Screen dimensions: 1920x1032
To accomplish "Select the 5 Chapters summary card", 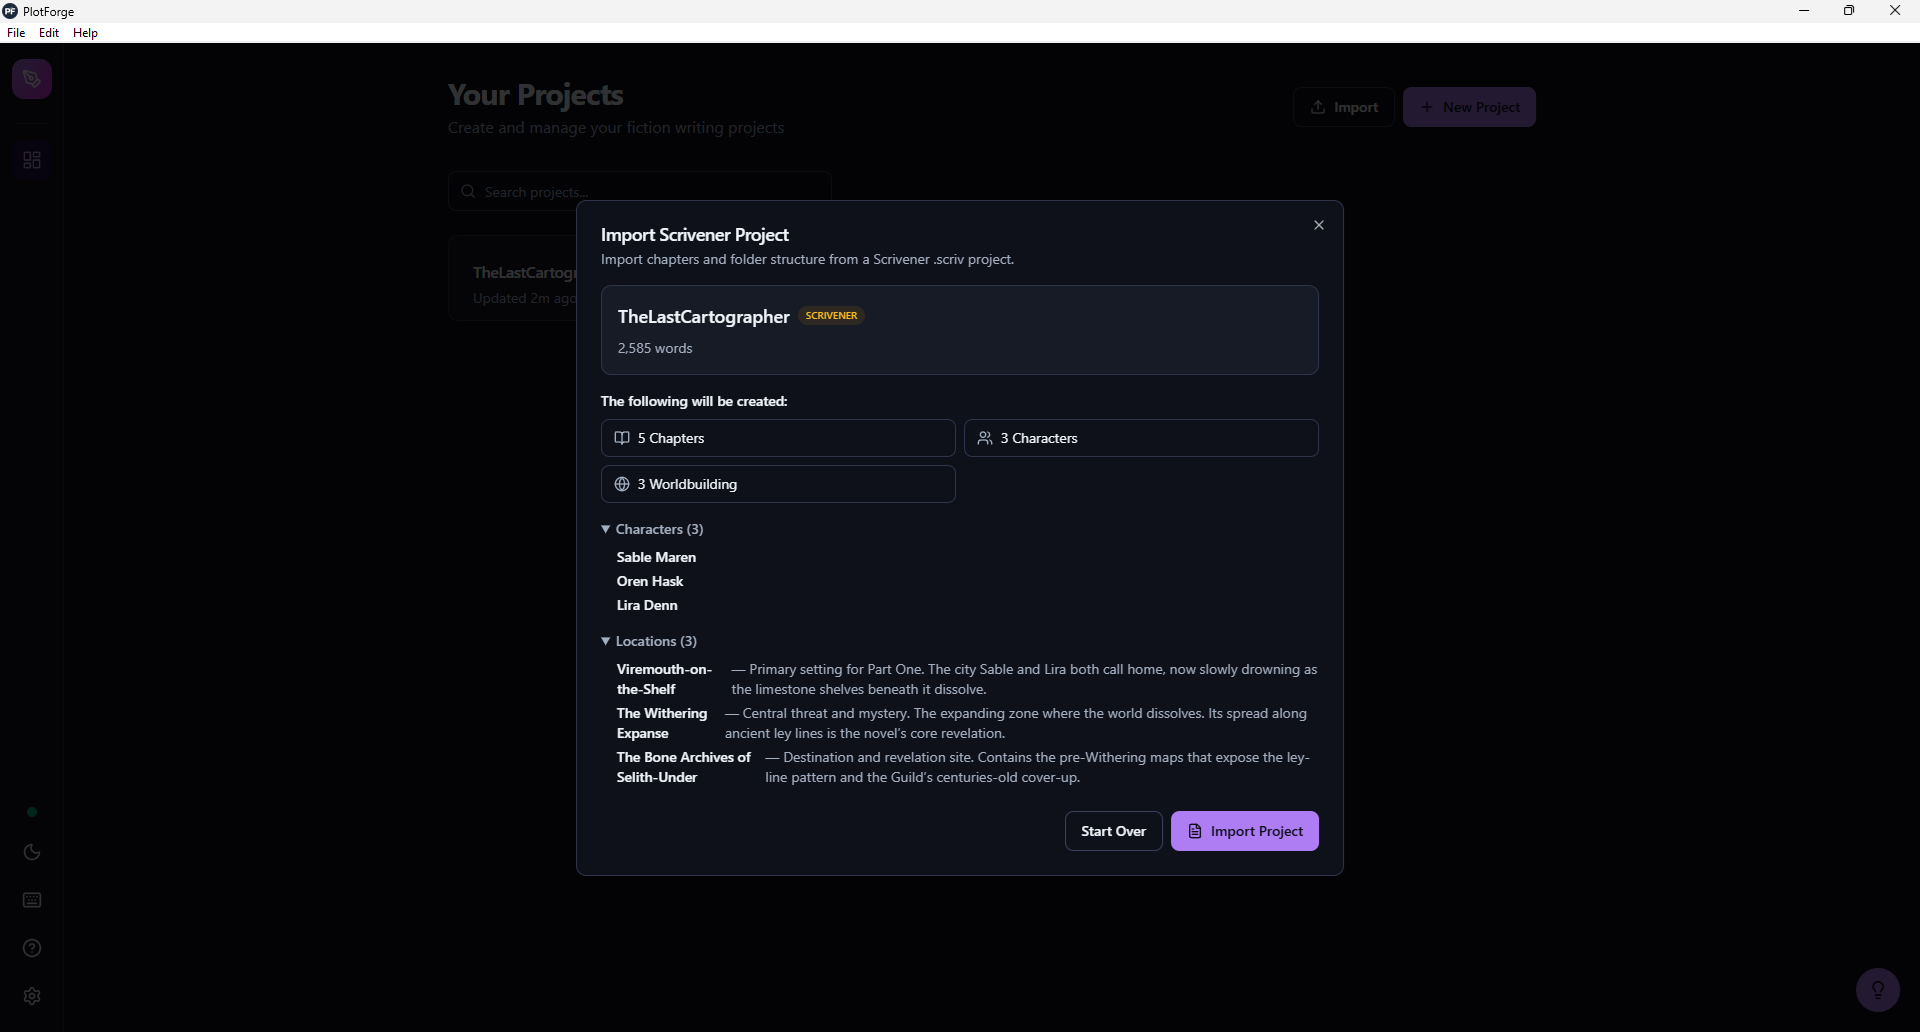I will coord(778,438).
